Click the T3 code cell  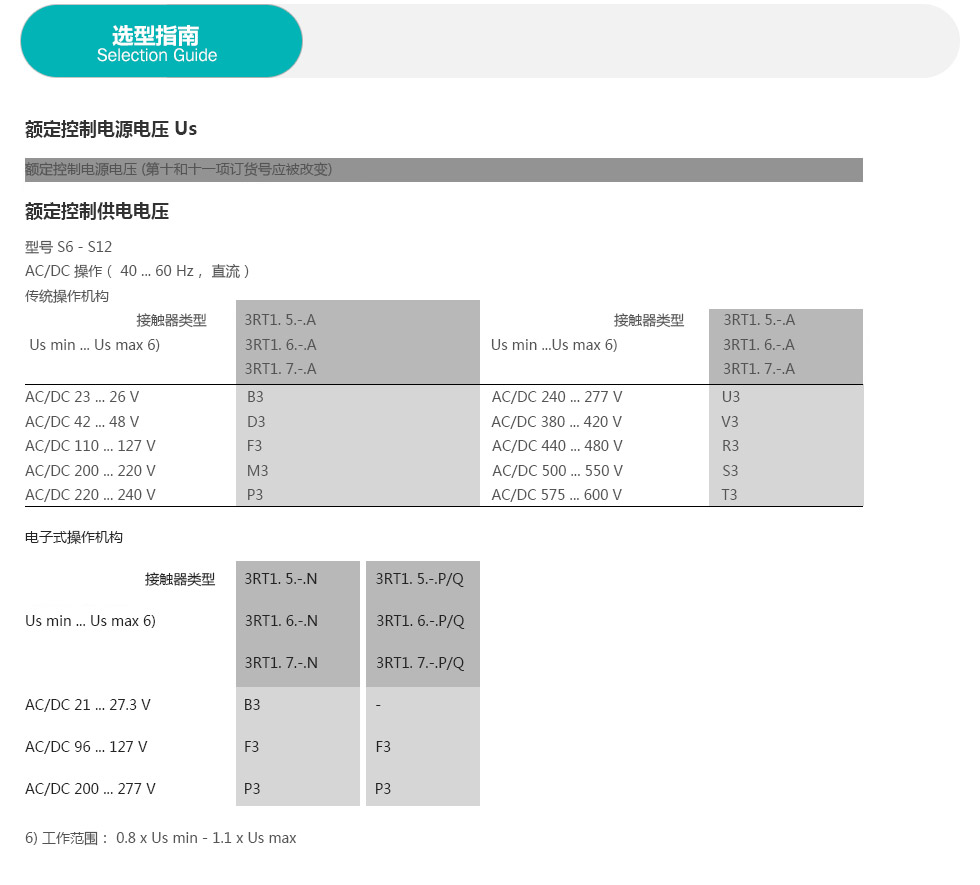[x=729, y=495]
